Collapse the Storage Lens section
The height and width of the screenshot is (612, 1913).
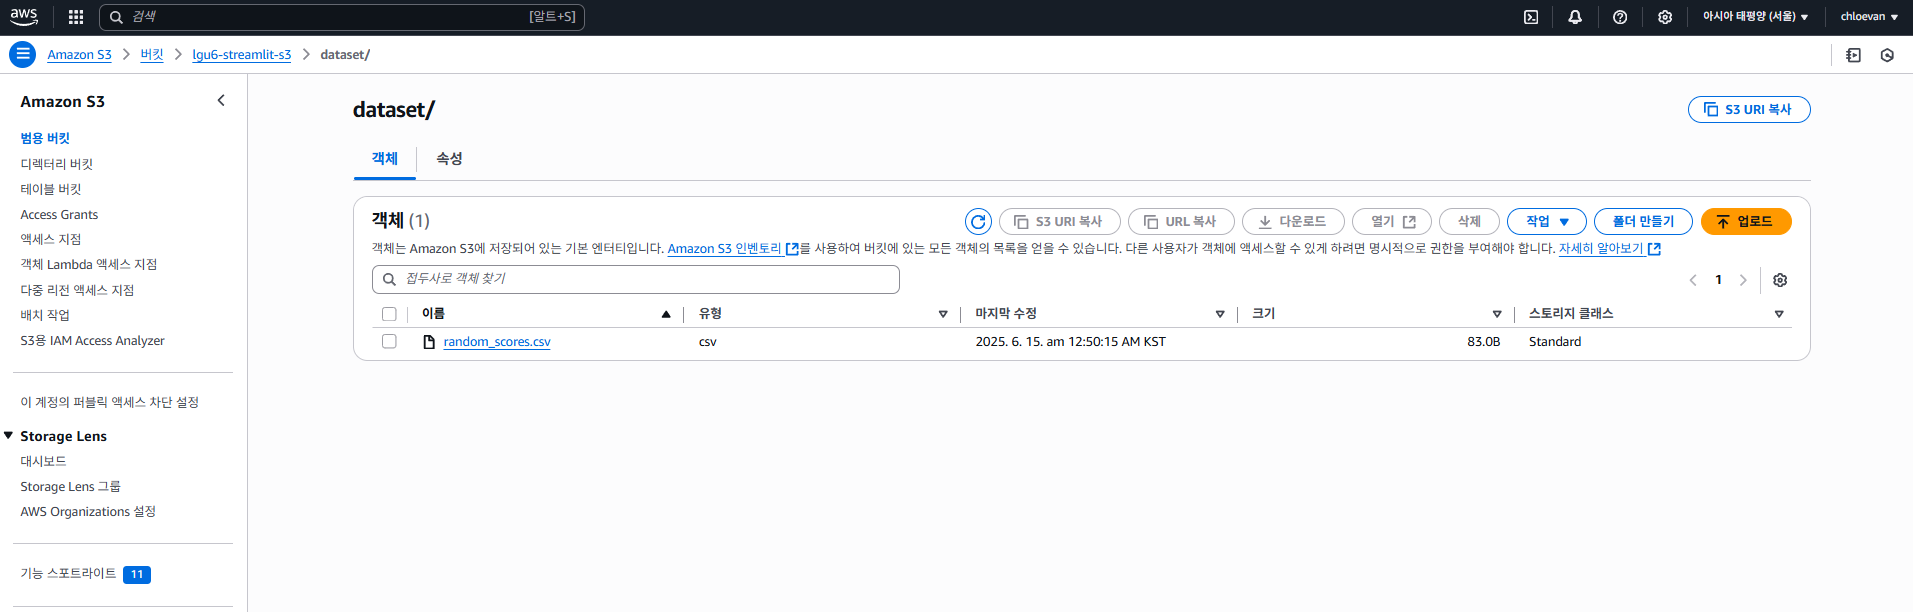8,436
